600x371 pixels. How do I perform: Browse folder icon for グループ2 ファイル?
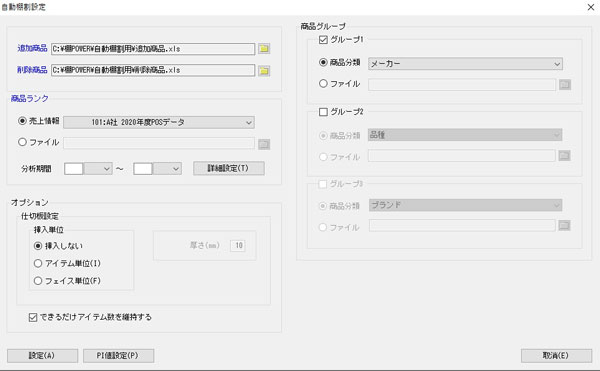[565, 155]
